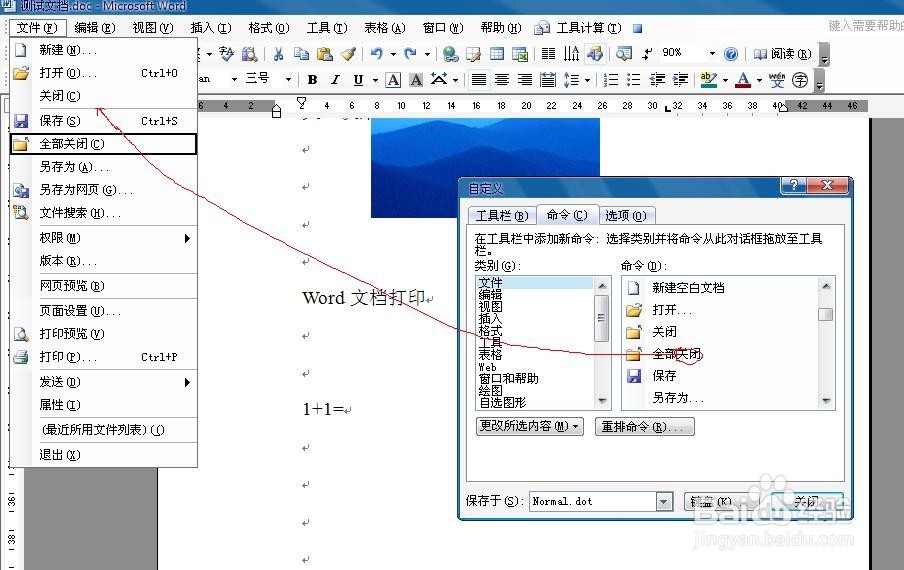Align text right
Image resolution: width=904 pixels, height=570 pixels.
tap(525, 80)
